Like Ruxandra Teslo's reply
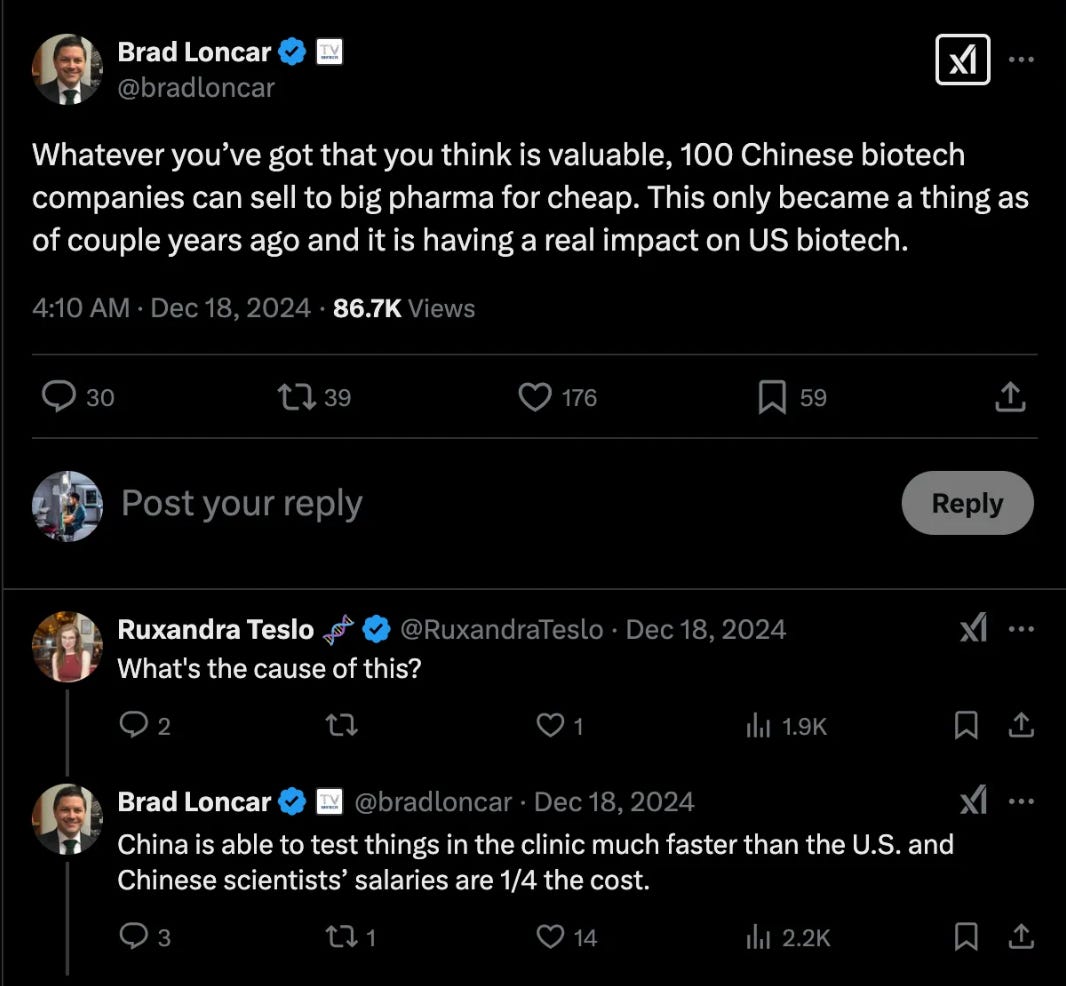Image resolution: width=1066 pixels, height=986 pixels. pos(550,726)
